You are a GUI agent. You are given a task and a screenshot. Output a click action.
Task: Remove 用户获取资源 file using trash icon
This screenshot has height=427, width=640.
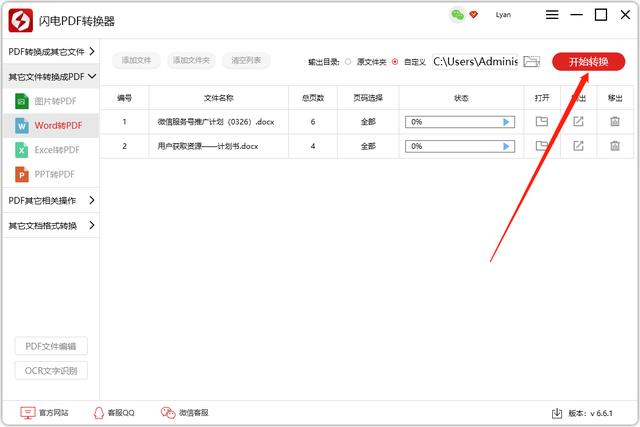(x=614, y=146)
